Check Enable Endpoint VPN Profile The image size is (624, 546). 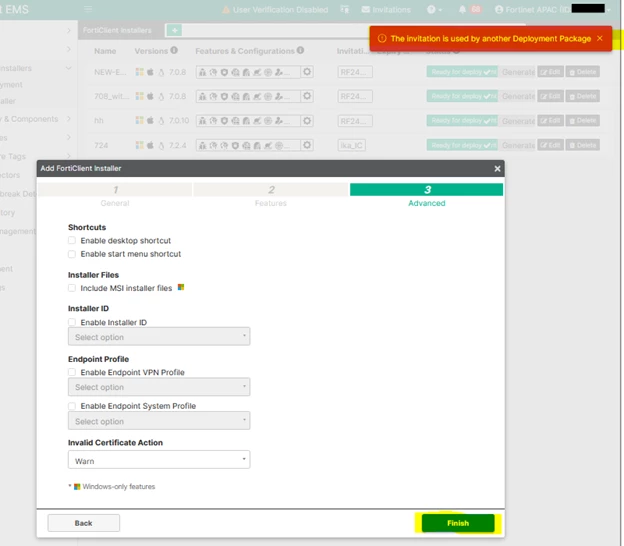pyautogui.click(x=72, y=372)
